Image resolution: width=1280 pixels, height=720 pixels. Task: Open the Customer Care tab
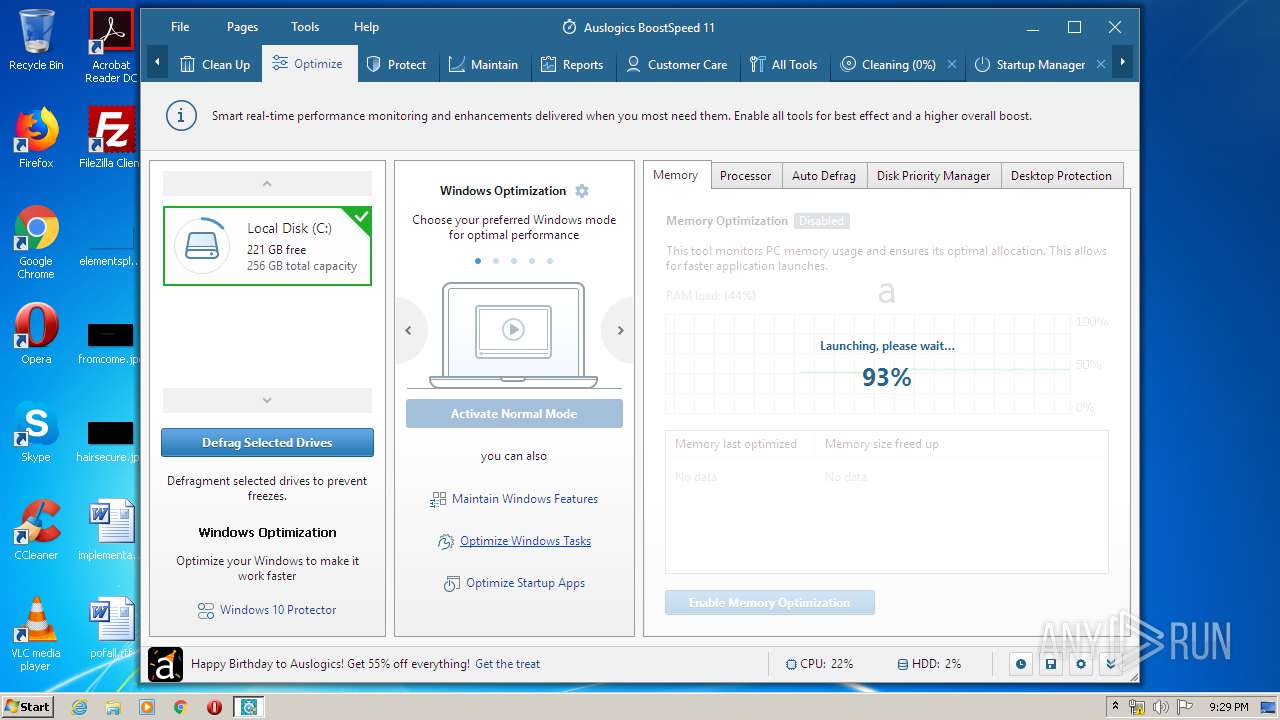pyautogui.click(x=677, y=64)
